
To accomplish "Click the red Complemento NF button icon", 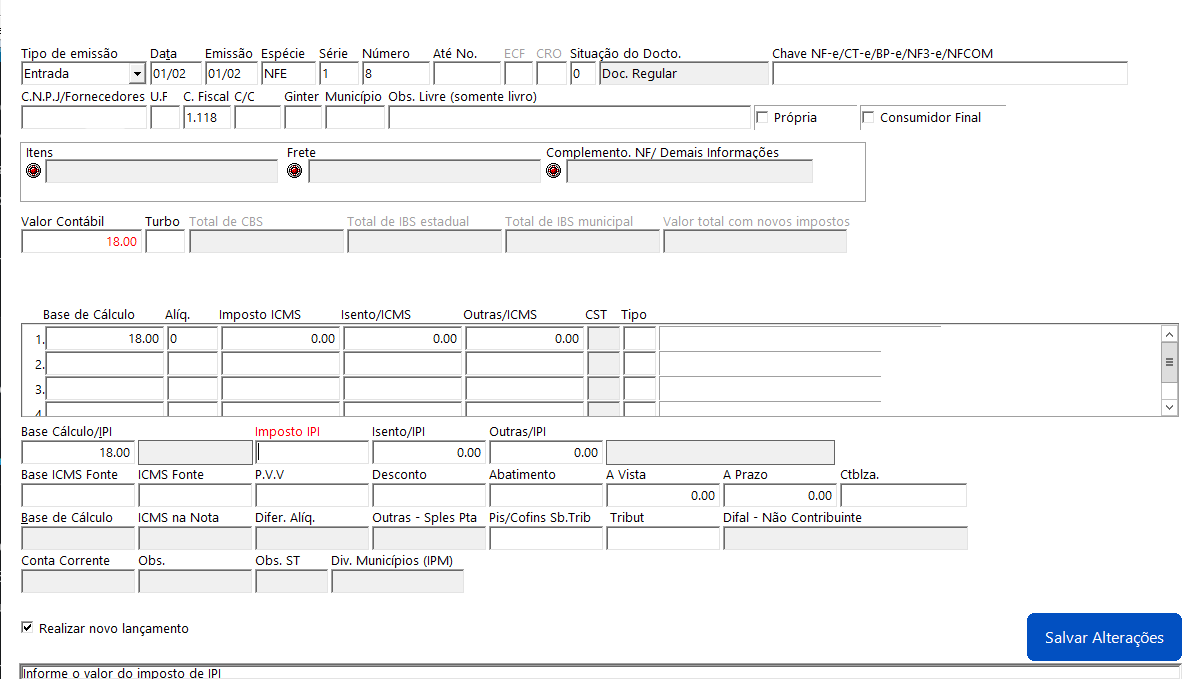I will pyautogui.click(x=554, y=171).
